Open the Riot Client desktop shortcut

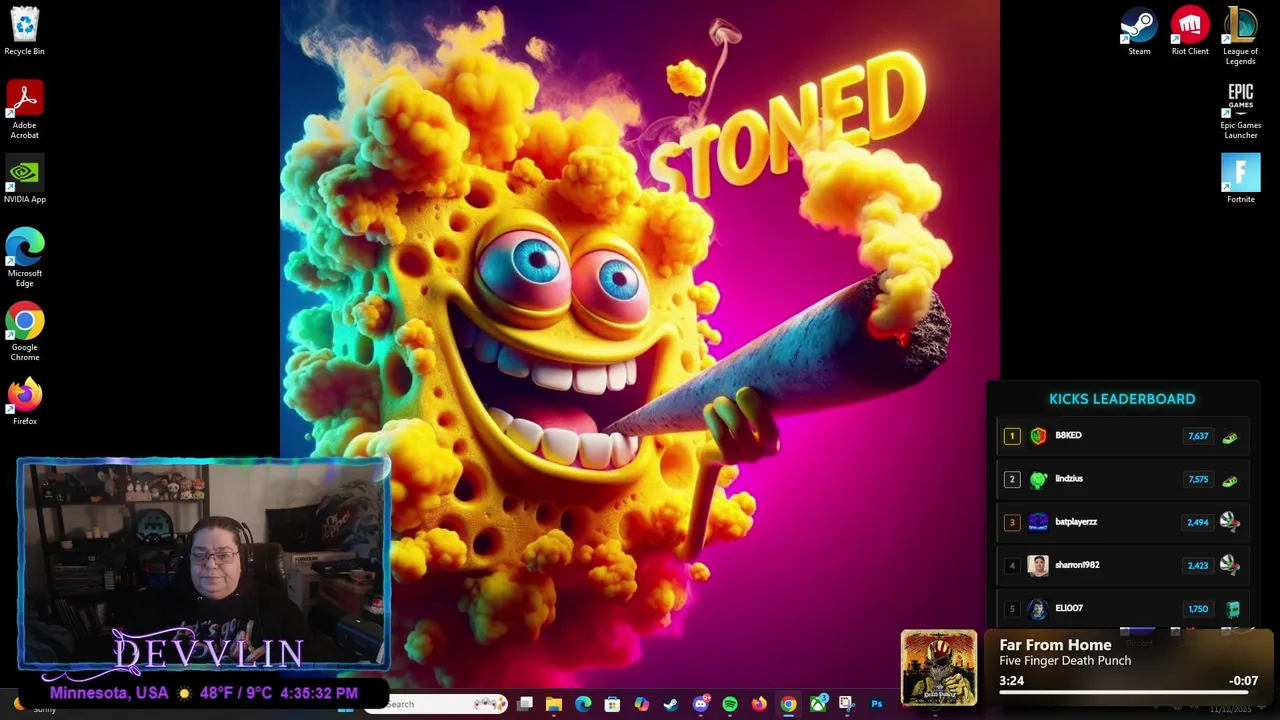pos(1190,31)
